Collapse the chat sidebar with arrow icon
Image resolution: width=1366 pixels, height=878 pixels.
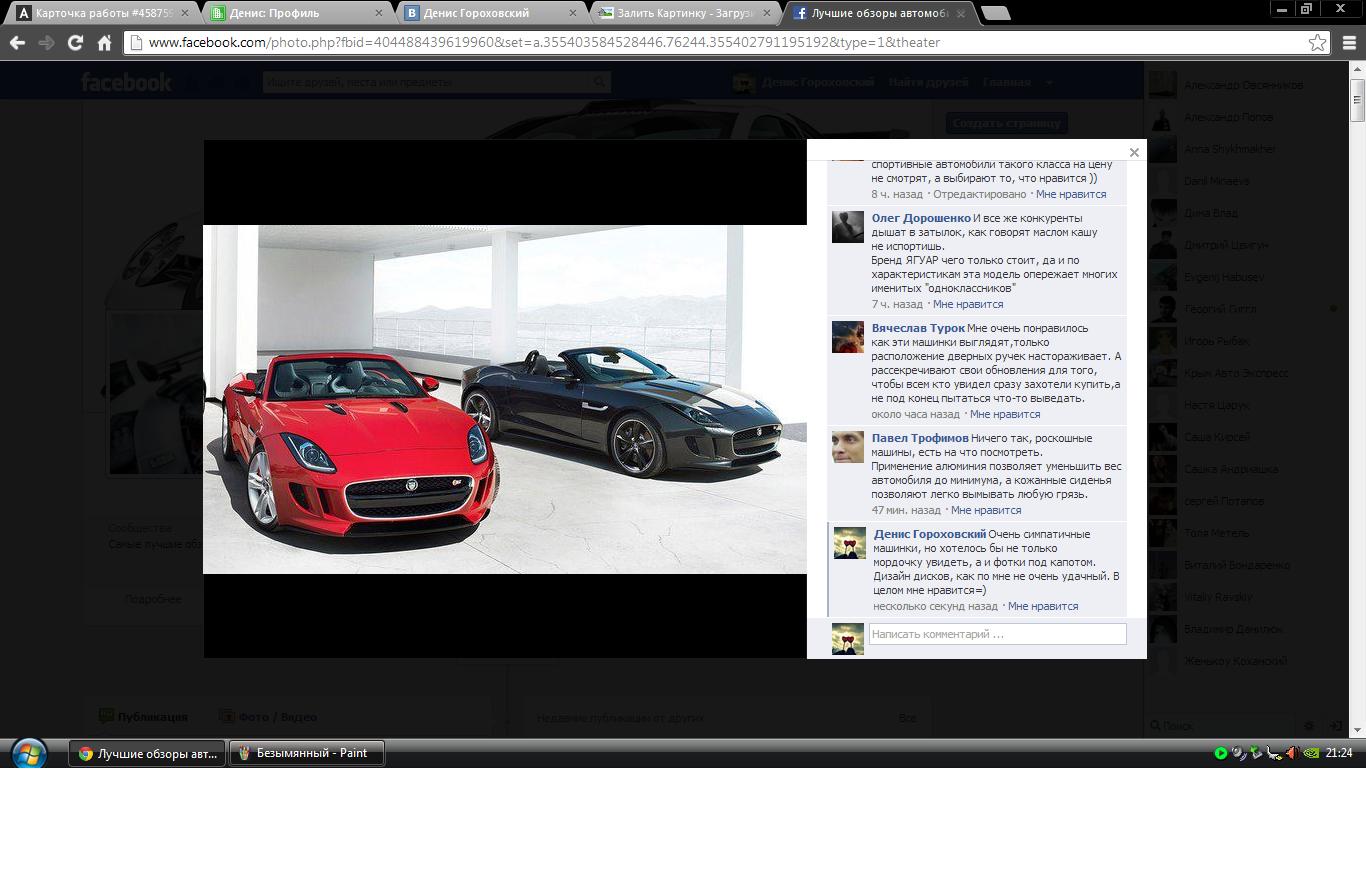(1336, 725)
